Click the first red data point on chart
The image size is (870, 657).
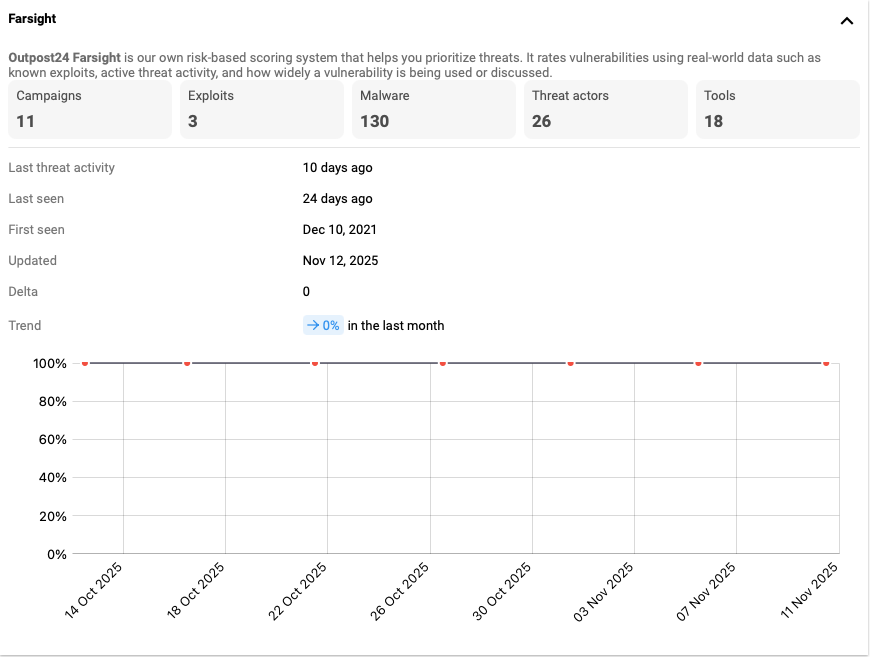tap(85, 363)
